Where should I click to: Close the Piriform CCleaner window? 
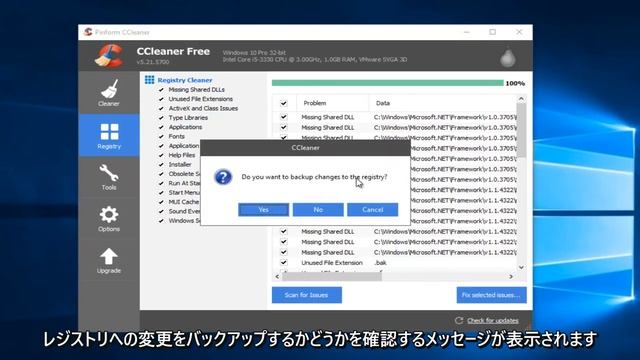coord(519,32)
